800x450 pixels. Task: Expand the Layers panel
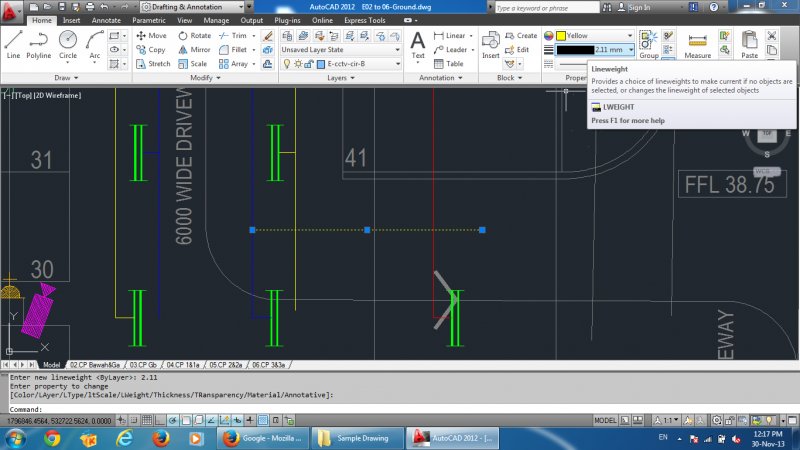tap(341, 78)
